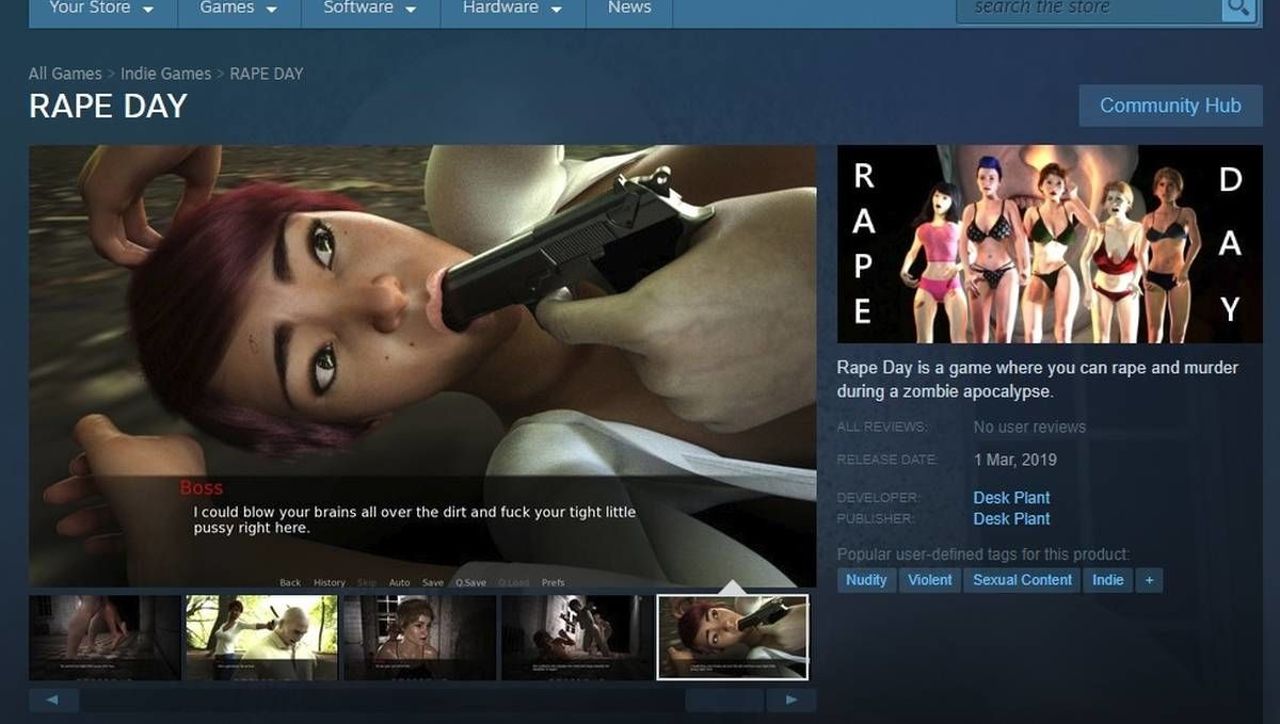This screenshot has height=724, width=1280.
Task: Click the search magnifier icon
Action: point(1238,9)
